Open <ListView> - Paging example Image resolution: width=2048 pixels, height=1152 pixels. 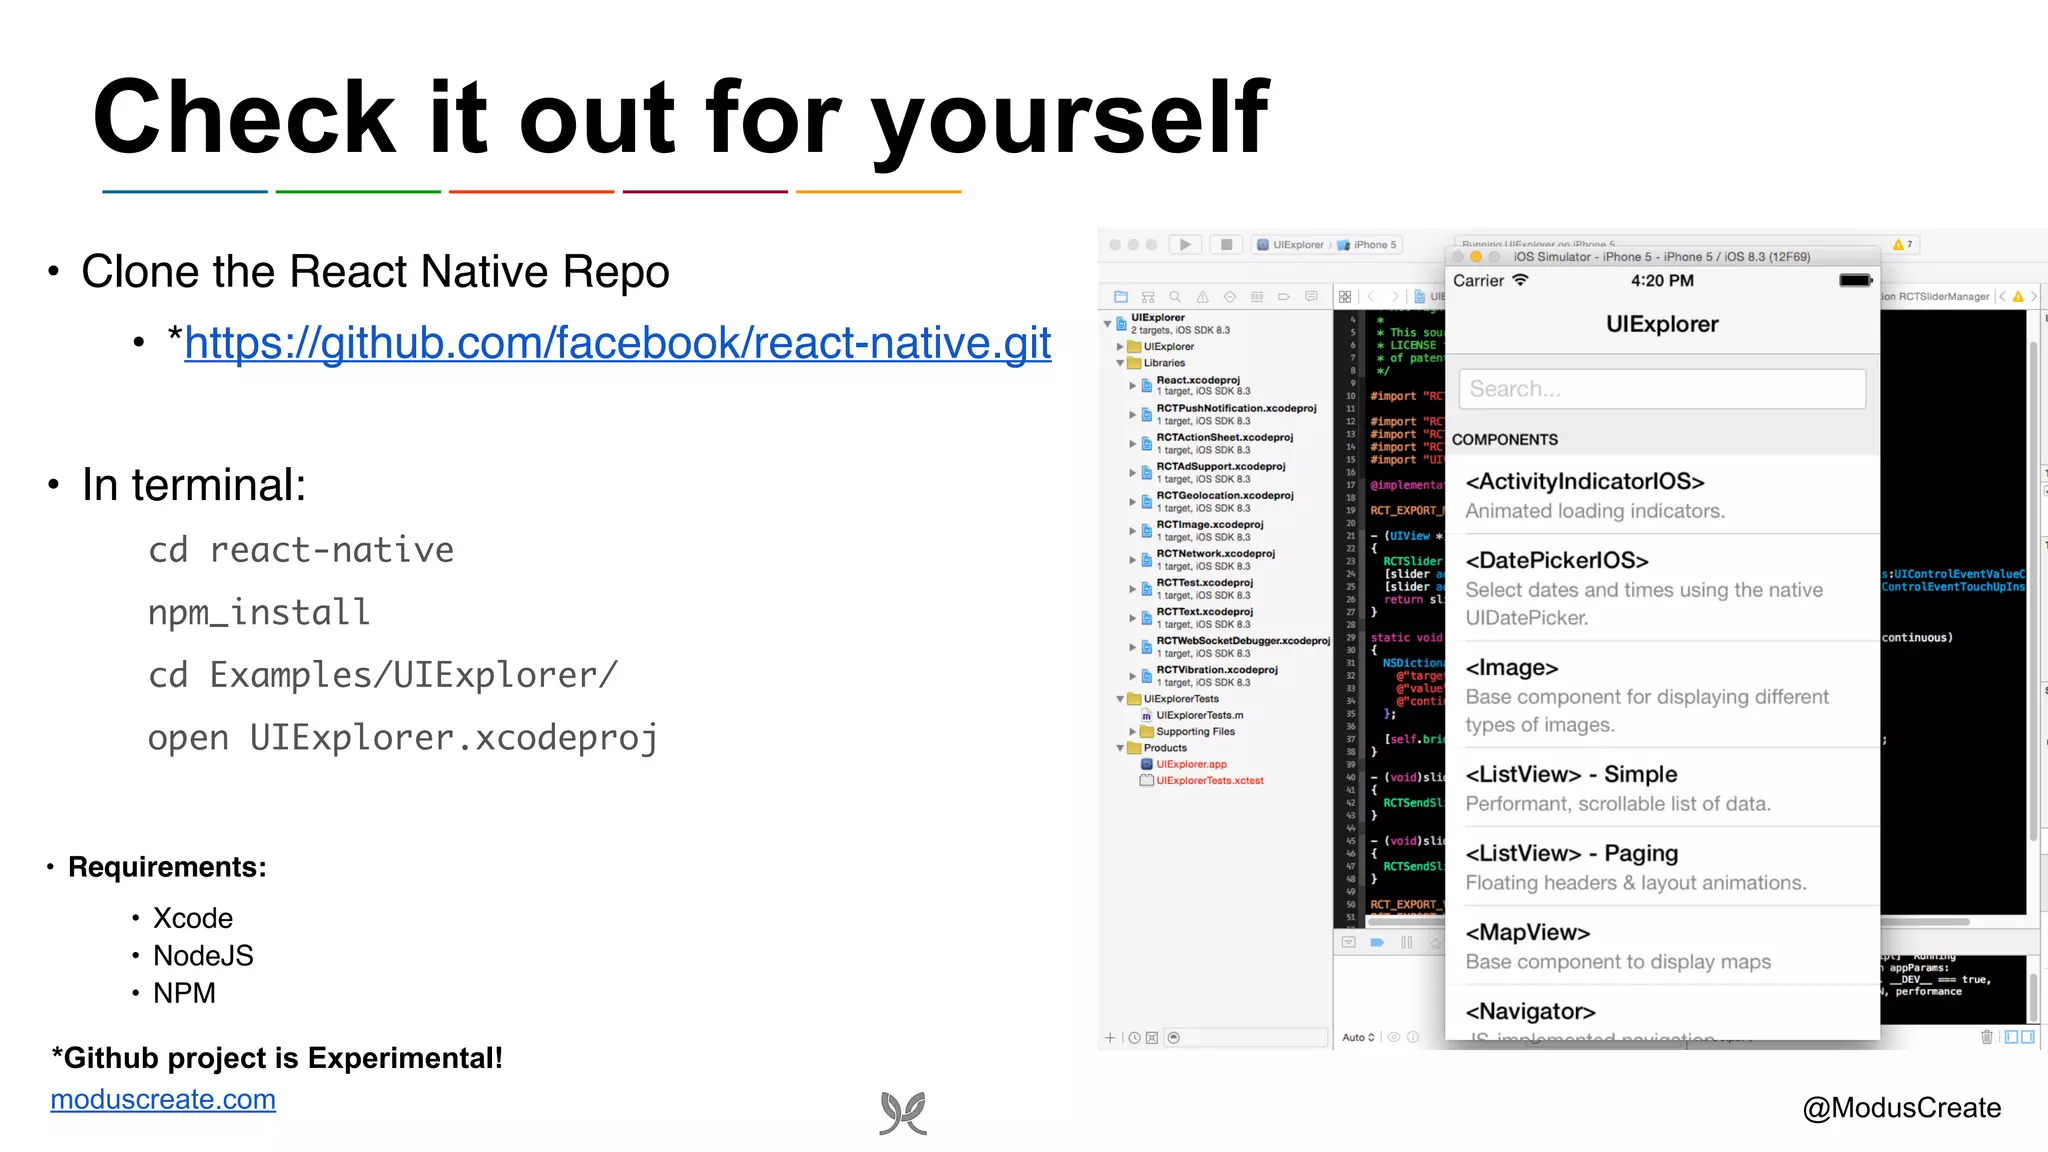(x=1662, y=867)
